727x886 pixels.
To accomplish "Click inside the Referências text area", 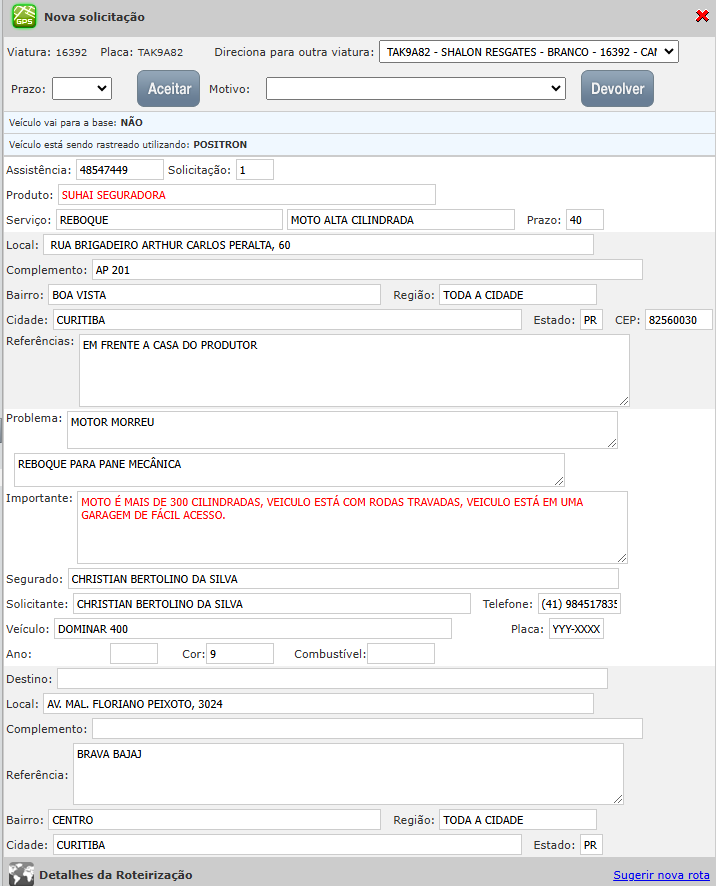I will click(x=354, y=370).
